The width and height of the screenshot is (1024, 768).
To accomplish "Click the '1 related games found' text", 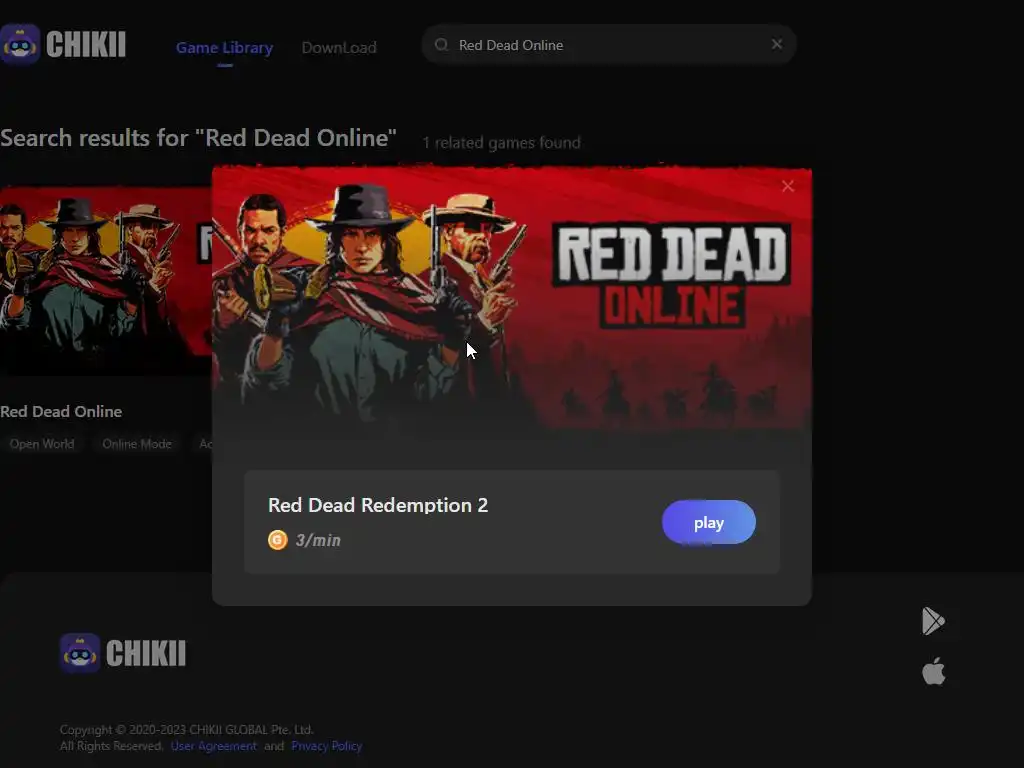I will (501, 142).
